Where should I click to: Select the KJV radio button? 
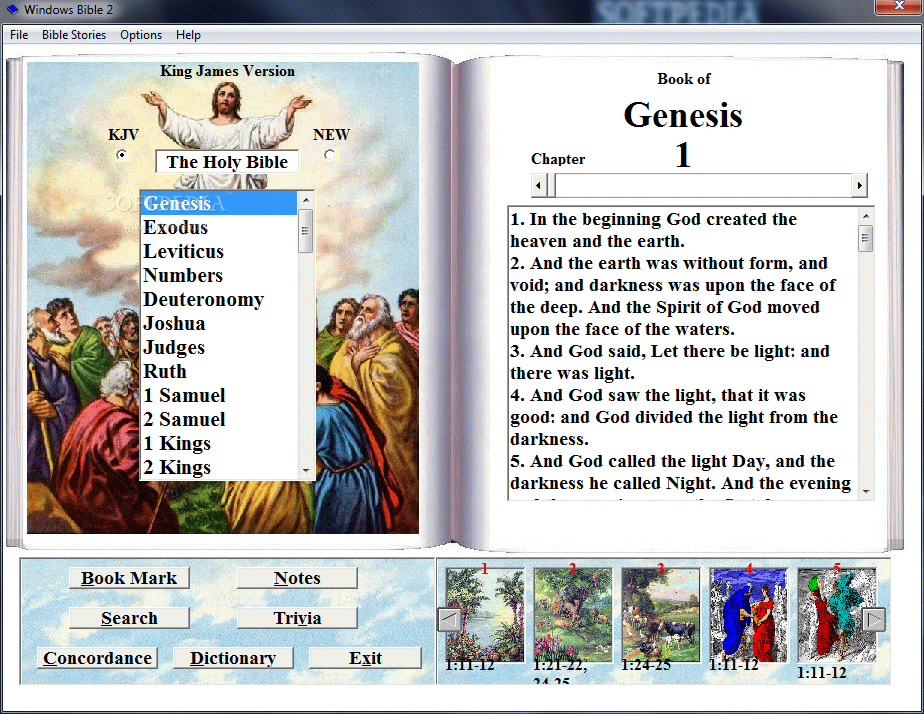[x=121, y=155]
